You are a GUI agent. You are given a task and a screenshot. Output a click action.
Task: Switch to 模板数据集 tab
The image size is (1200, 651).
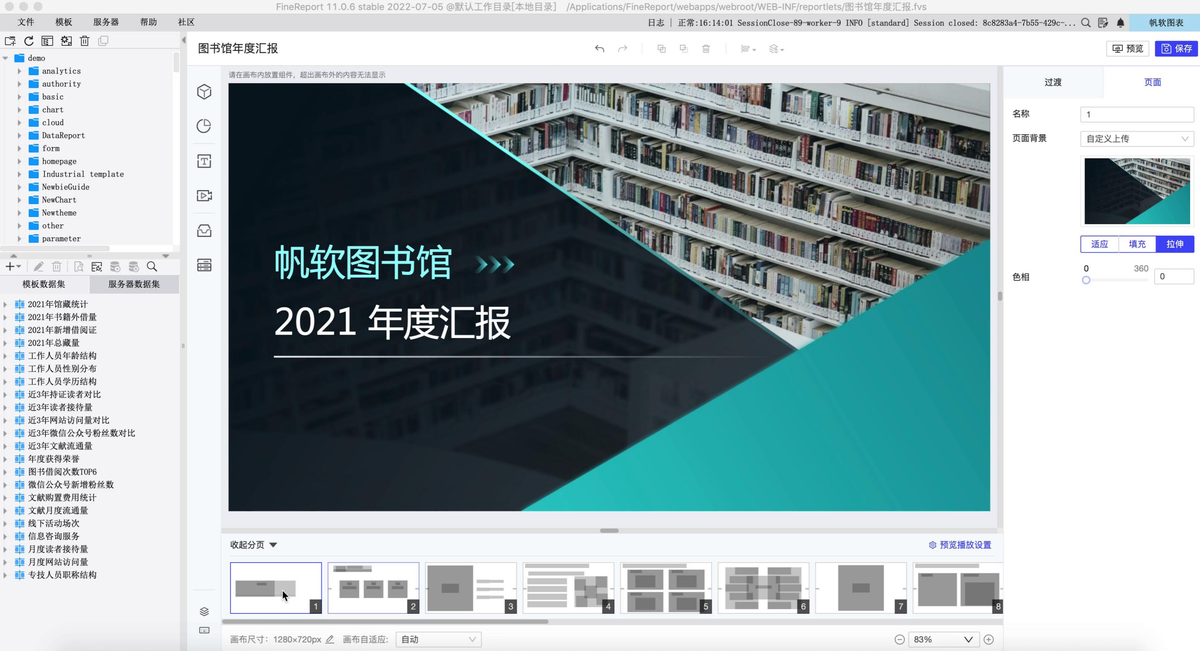pyautogui.click(x=44, y=285)
